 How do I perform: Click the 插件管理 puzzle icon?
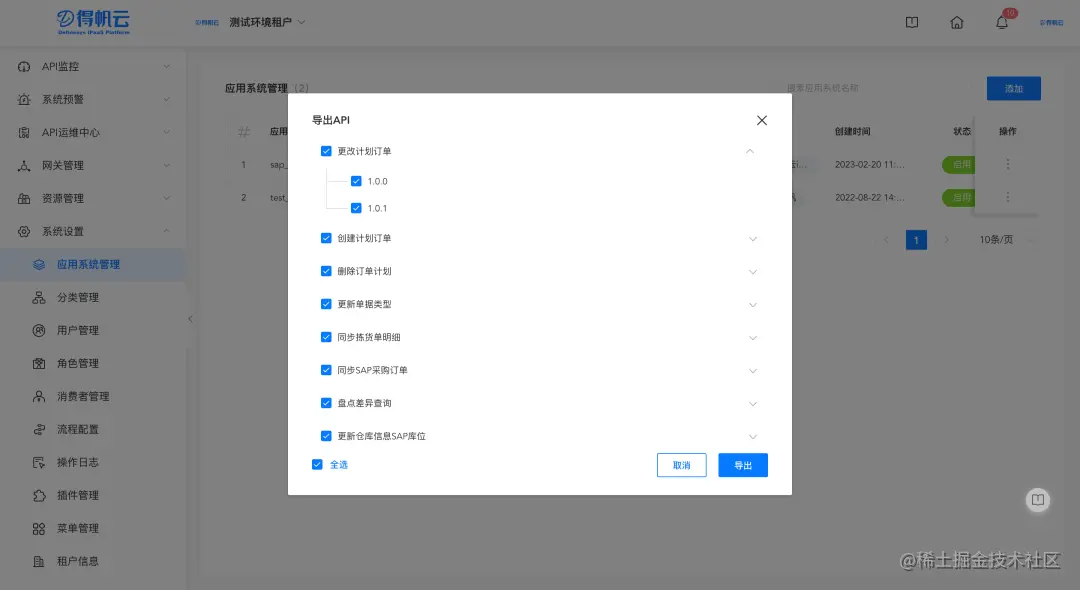(x=39, y=496)
